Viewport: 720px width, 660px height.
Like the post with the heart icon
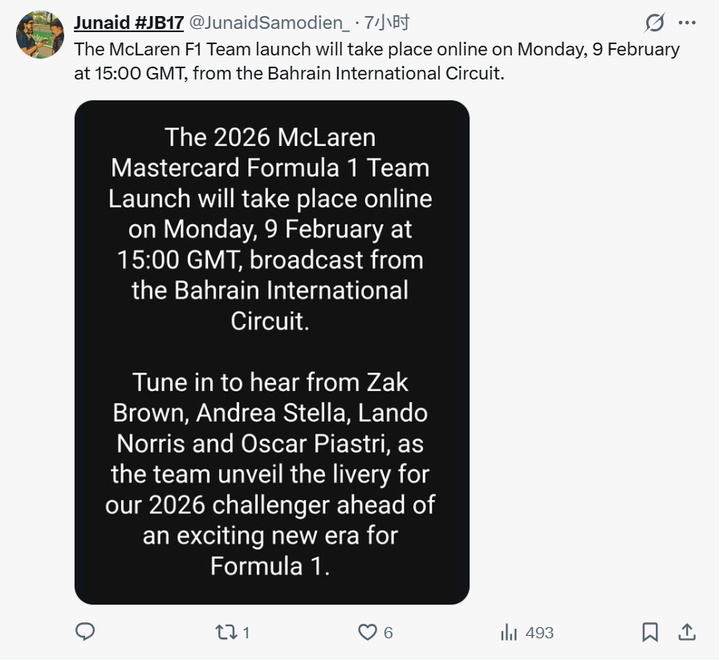tap(367, 632)
